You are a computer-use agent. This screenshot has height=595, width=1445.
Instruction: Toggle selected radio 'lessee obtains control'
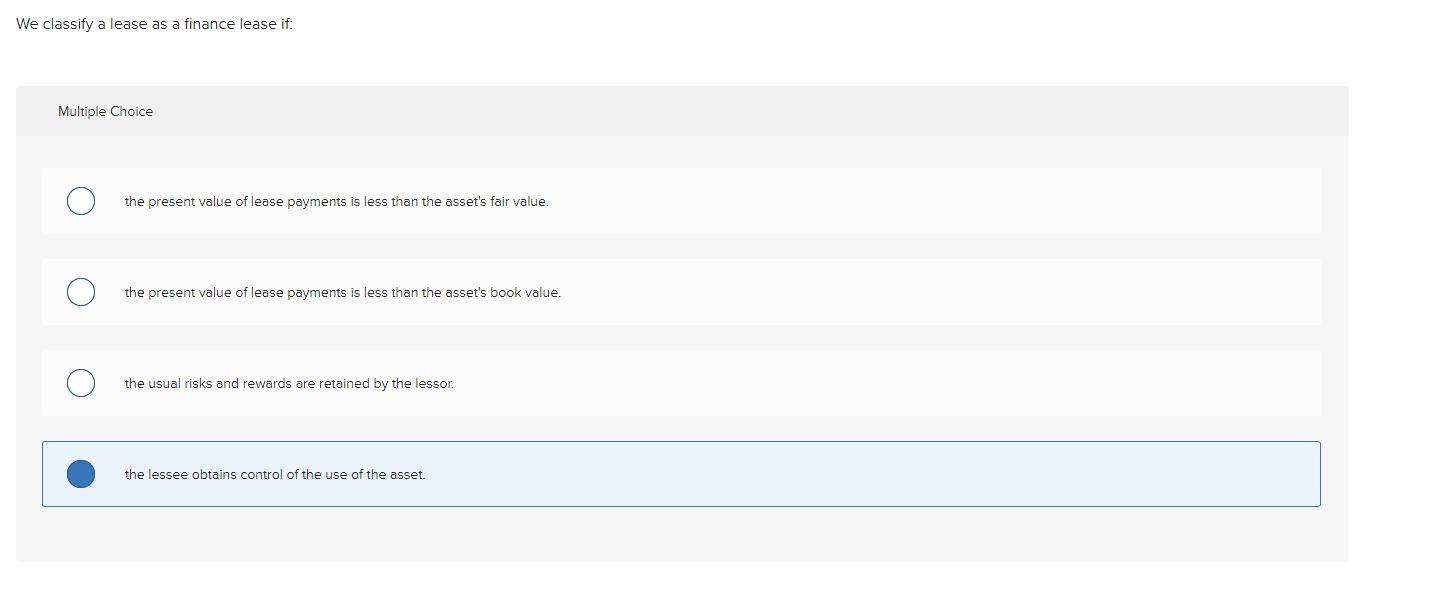(81, 474)
